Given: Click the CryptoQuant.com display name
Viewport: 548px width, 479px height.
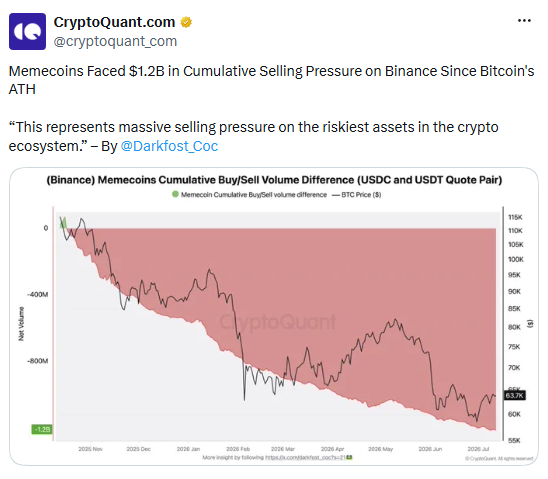Looking at the screenshot, I should coord(114,22).
